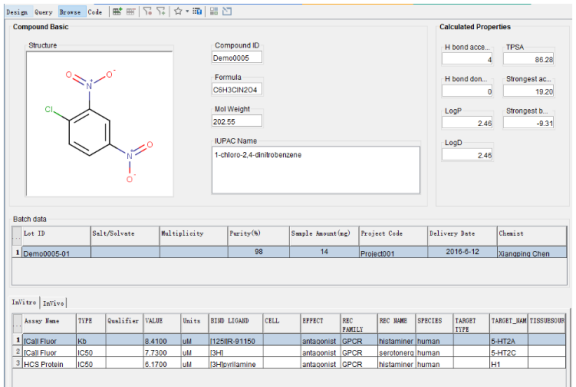Open the dropdown arrow beside the star
This screenshot has height=387, width=576.
(x=187, y=11)
